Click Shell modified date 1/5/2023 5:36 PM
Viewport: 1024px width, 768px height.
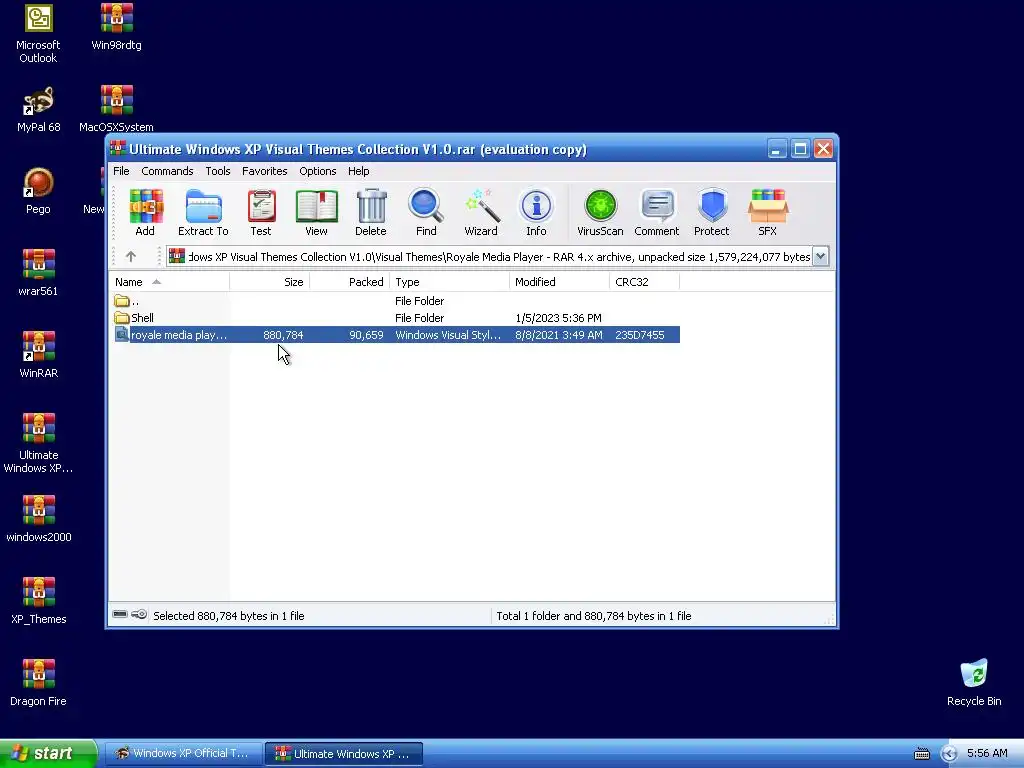[x=558, y=318]
